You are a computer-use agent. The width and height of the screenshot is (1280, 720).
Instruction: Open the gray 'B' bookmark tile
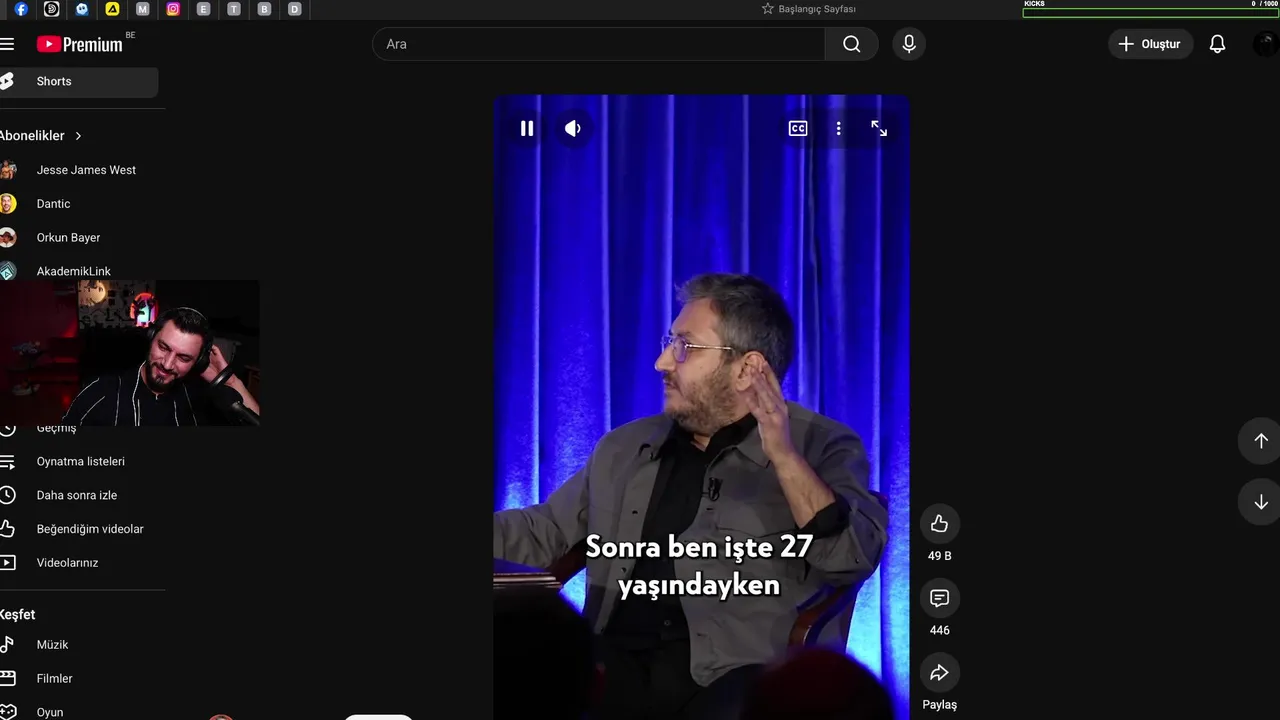[x=264, y=9]
